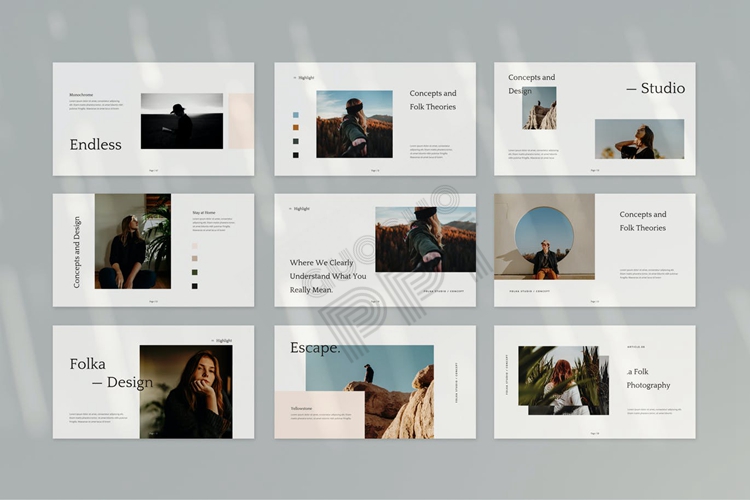Click 'Highlight' label on 'Where We Clearly' slide

click(299, 209)
